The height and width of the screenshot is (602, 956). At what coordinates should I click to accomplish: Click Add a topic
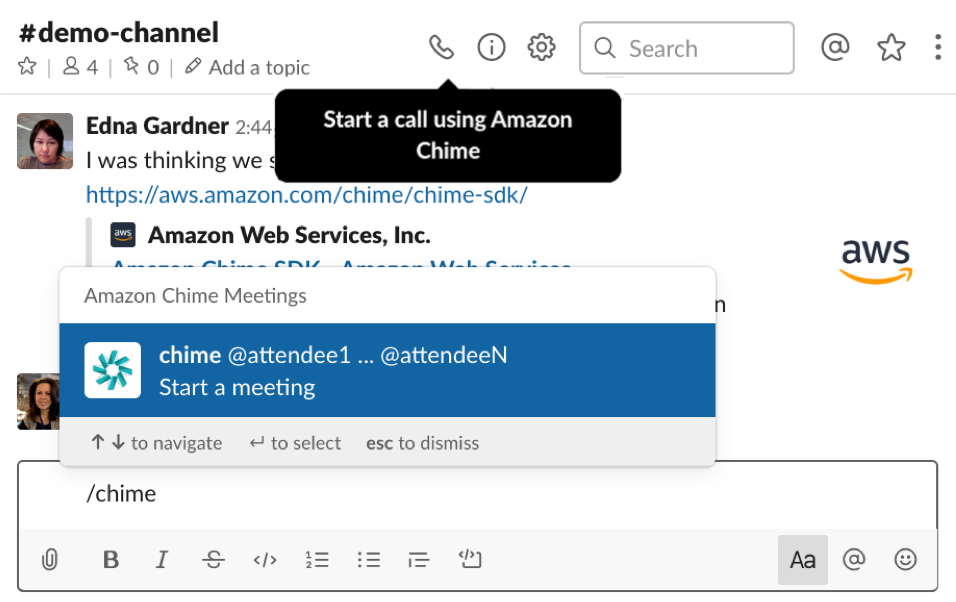[247, 67]
